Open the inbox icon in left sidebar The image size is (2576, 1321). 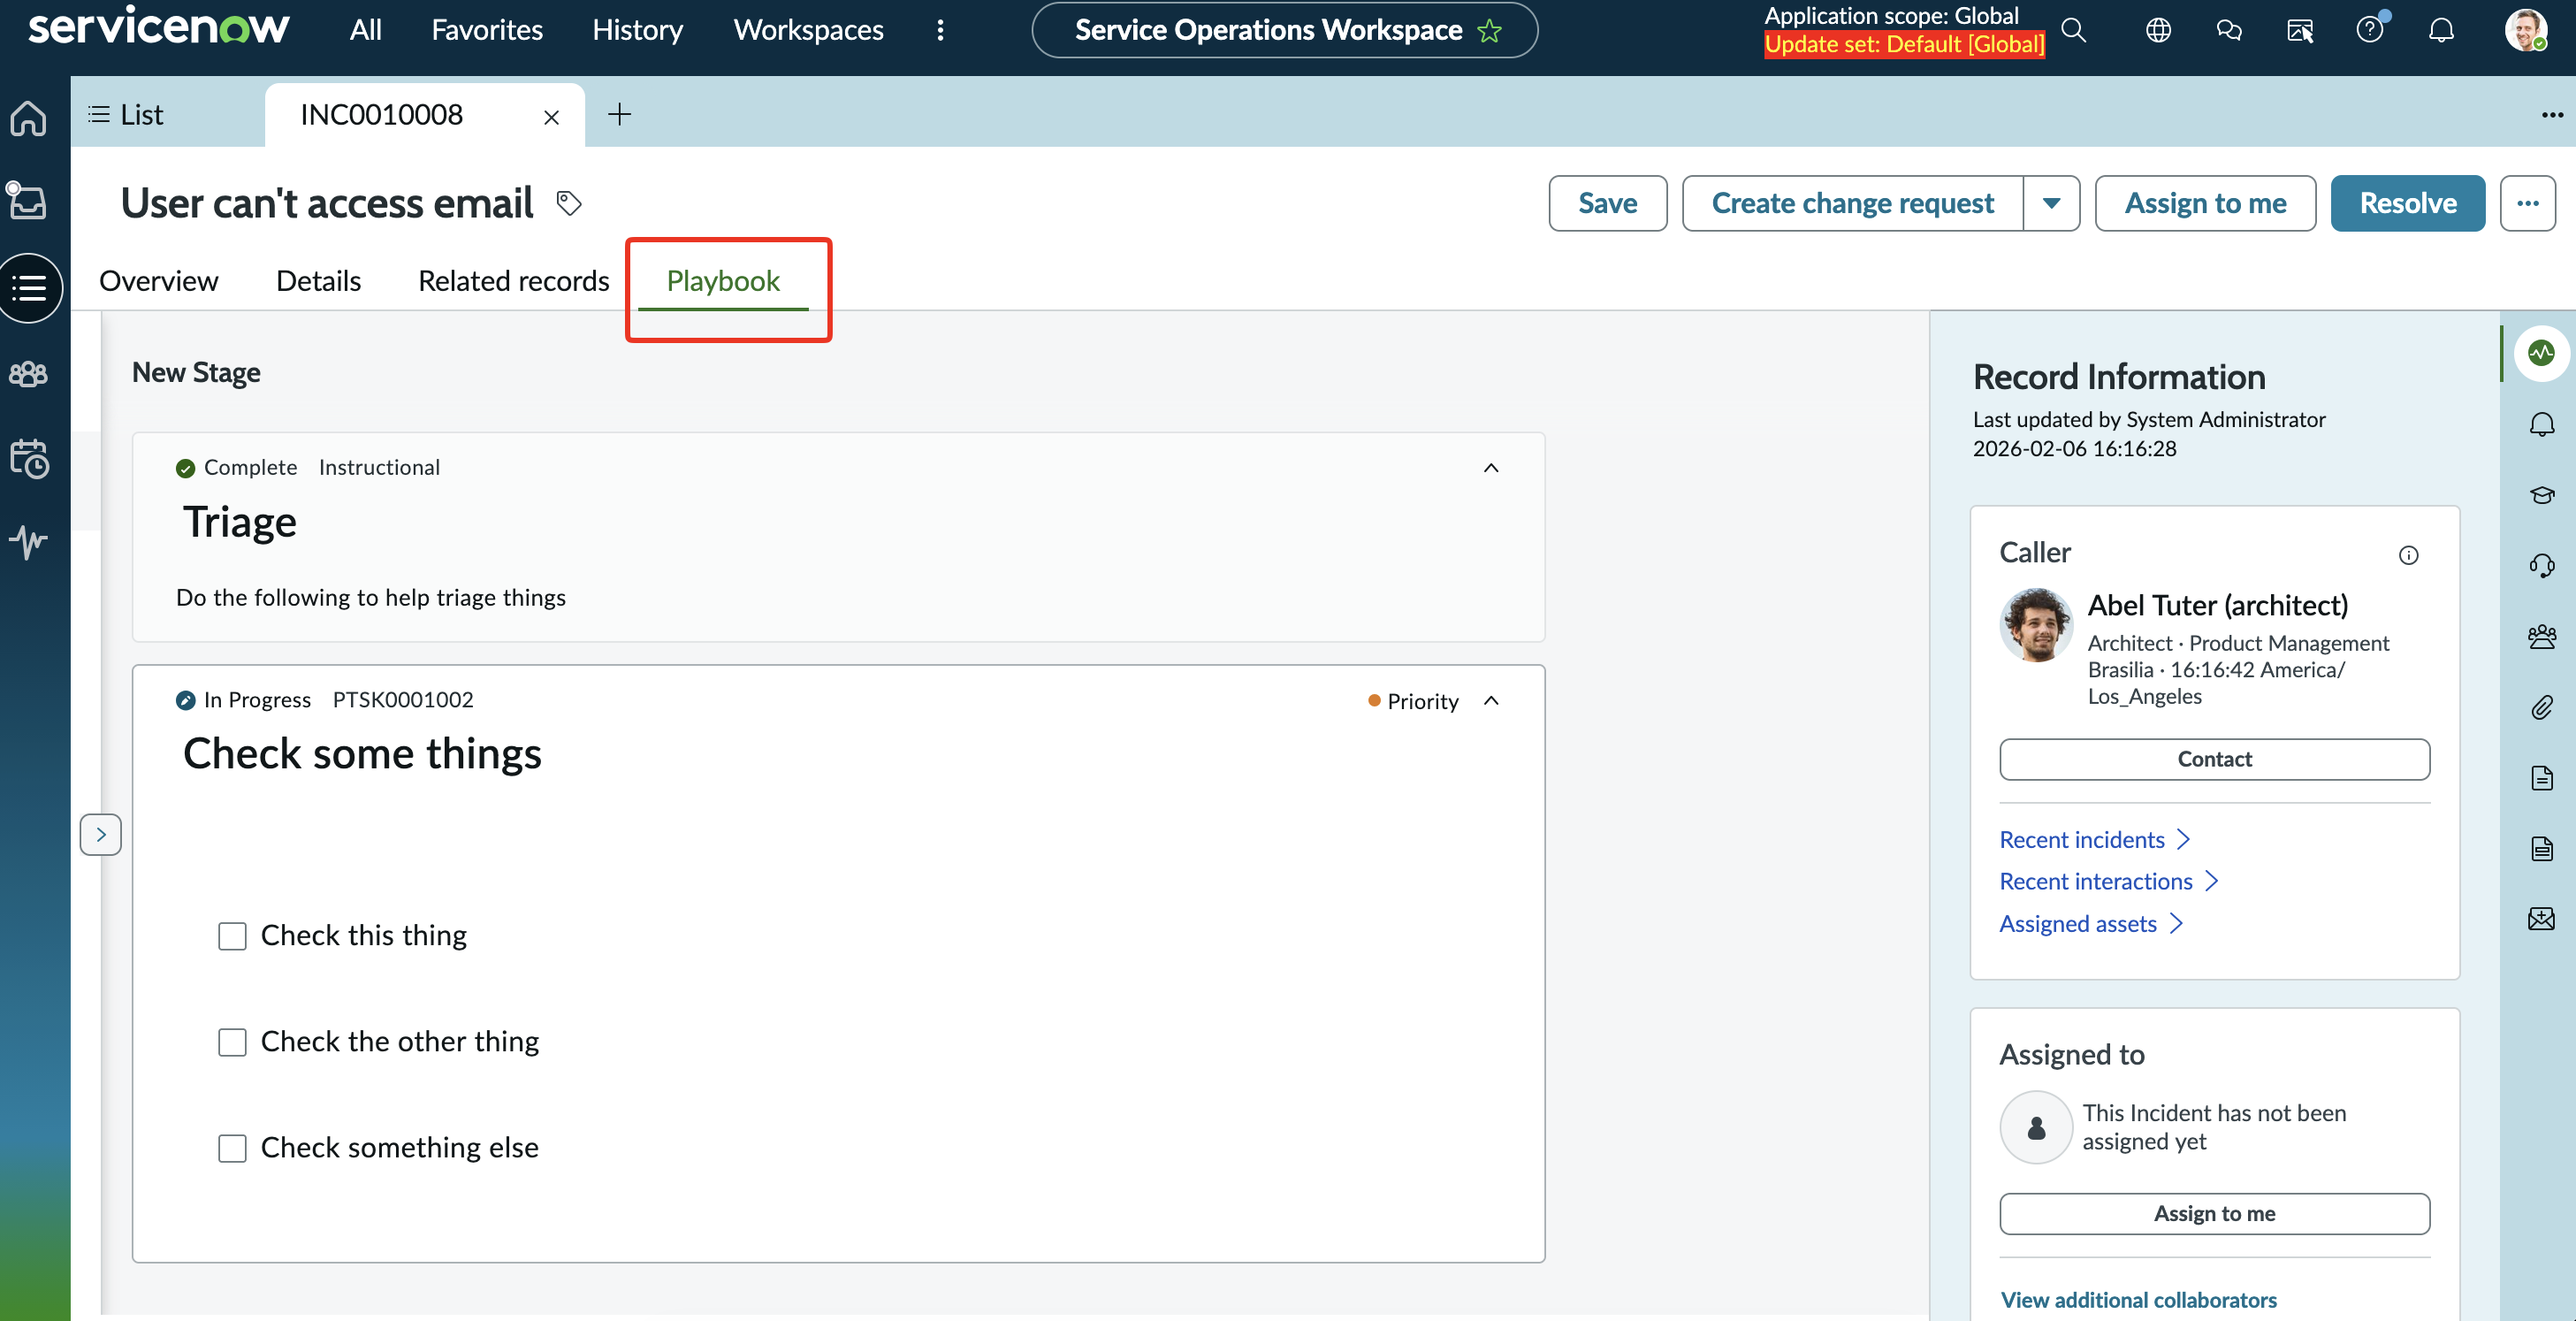[29, 201]
